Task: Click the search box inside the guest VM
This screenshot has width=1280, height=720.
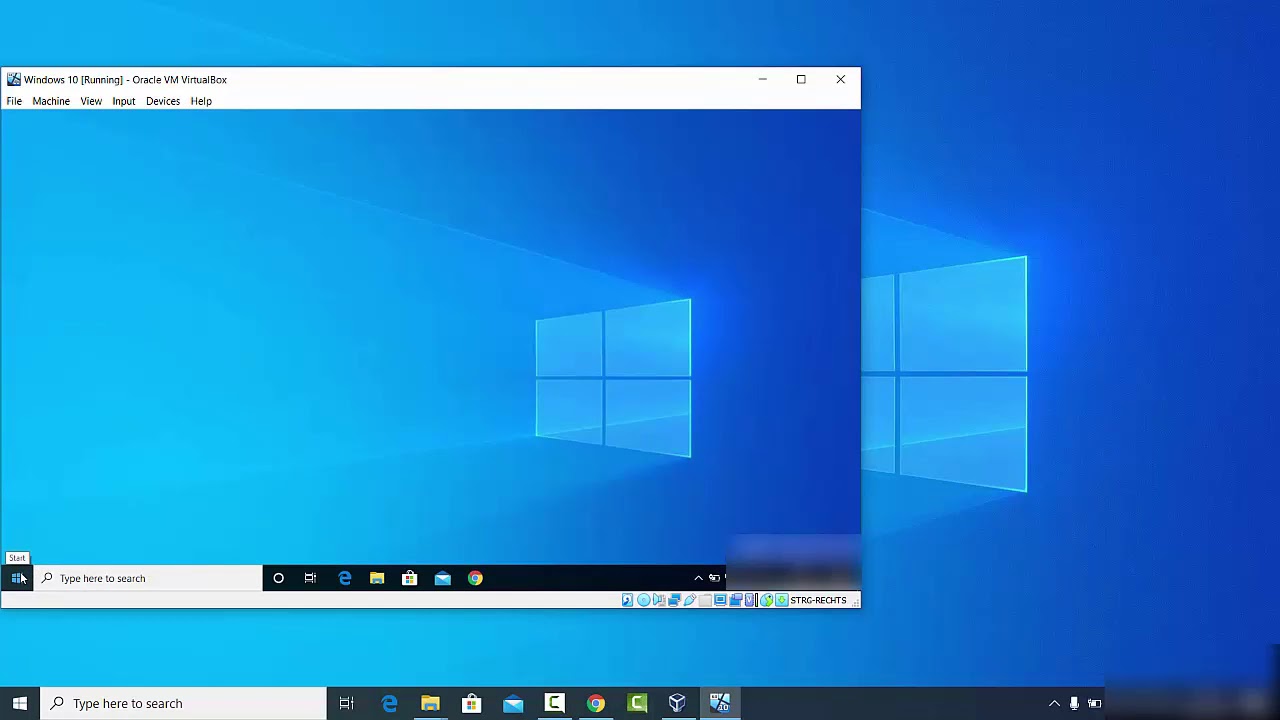Action: point(148,578)
